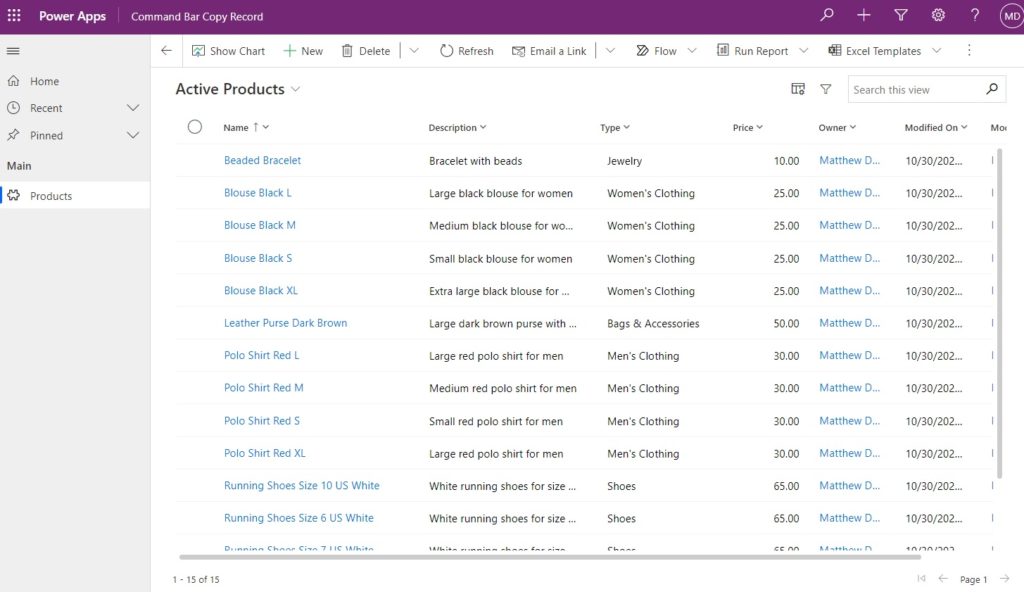Toggle the select-all circle in the grid header
The width and height of the screenshot is (1024, 592).
[x=195, y=127]
